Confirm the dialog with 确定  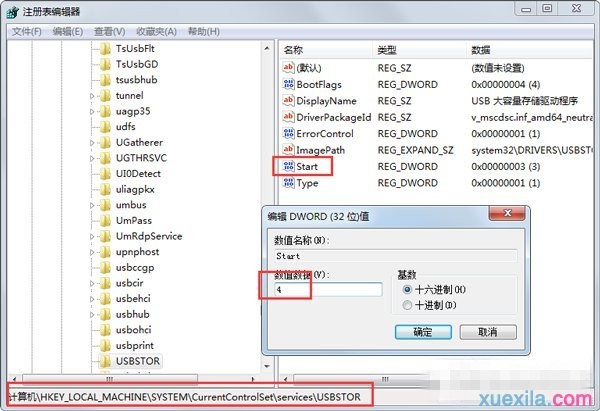pos(423,332)
